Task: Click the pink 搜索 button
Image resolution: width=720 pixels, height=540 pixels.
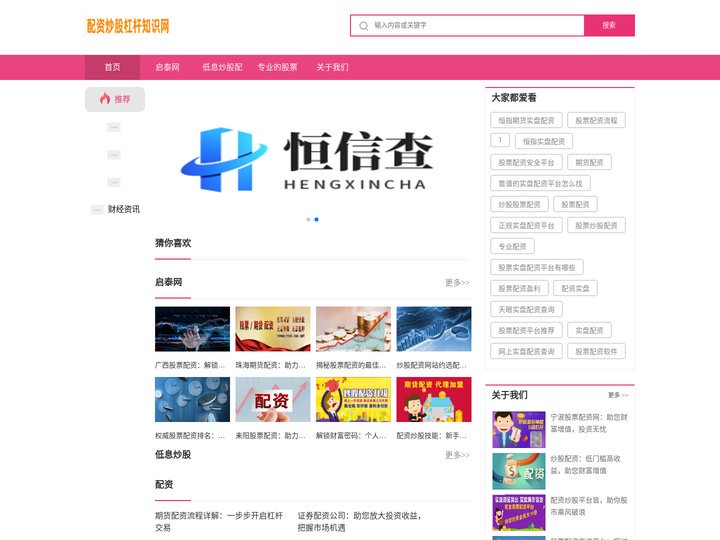Action: (x=609, y=25)
